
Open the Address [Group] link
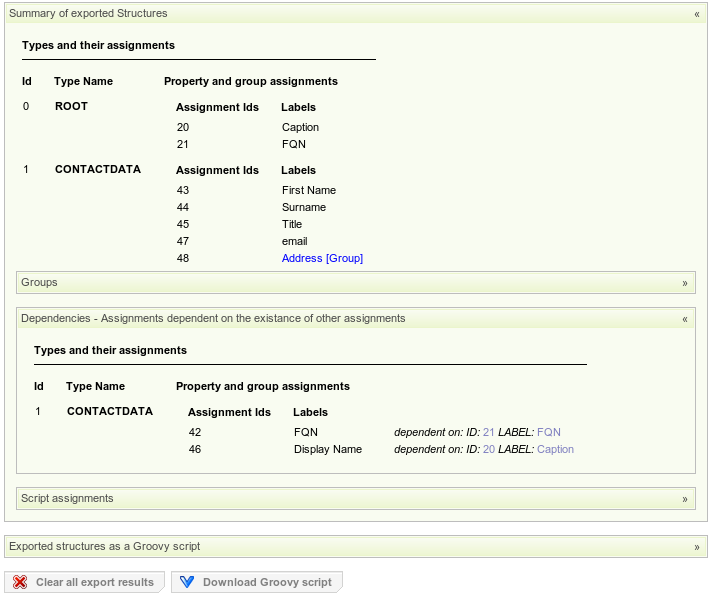[322, 258]
